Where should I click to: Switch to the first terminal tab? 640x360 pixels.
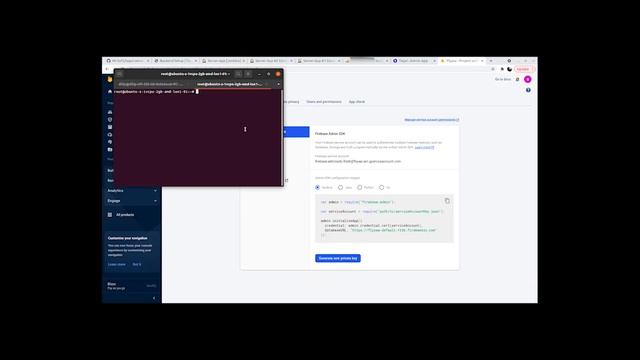click(x=151, y=84)
